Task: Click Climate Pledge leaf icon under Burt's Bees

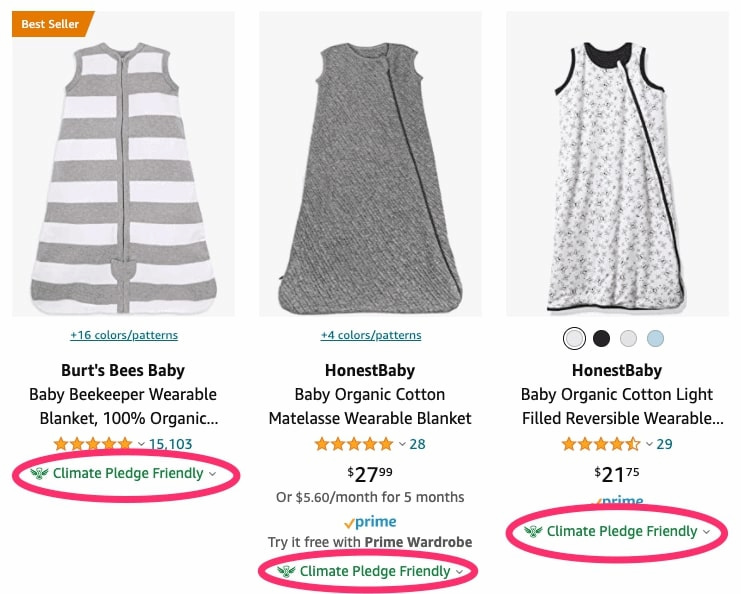Action: (x=39, y=473)
